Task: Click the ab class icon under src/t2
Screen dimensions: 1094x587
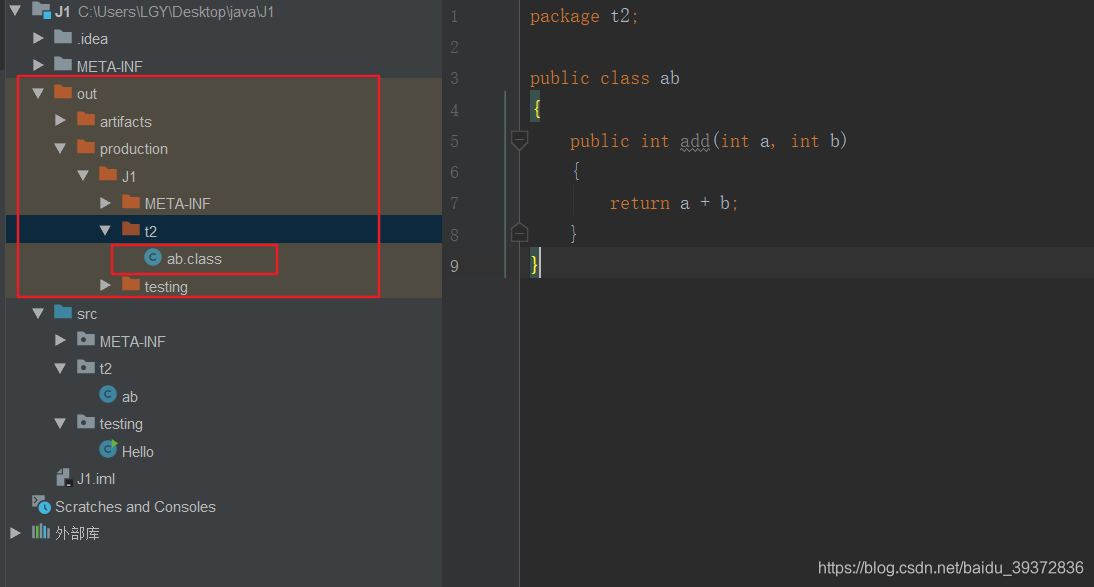Action: click(x=110, y=395)
